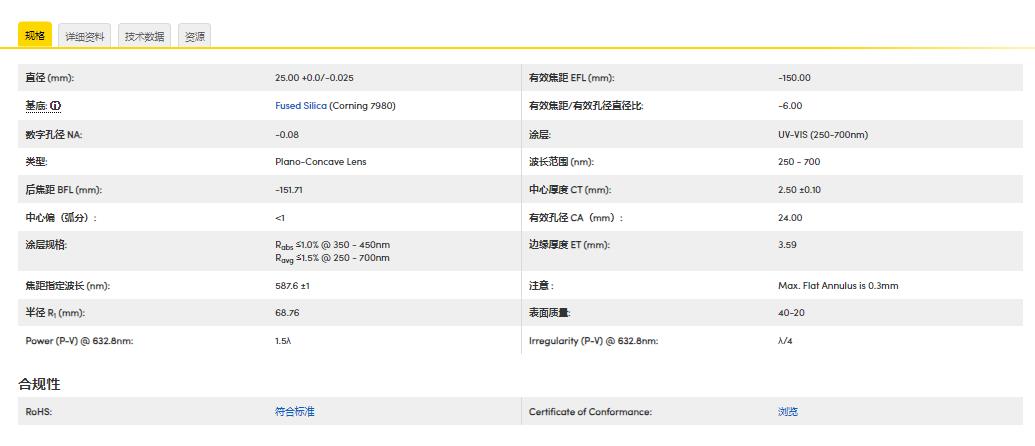
Task: Open the 浏览 Certificate of Conformance link
Action: pyautogui.click(x=788, y=412)
